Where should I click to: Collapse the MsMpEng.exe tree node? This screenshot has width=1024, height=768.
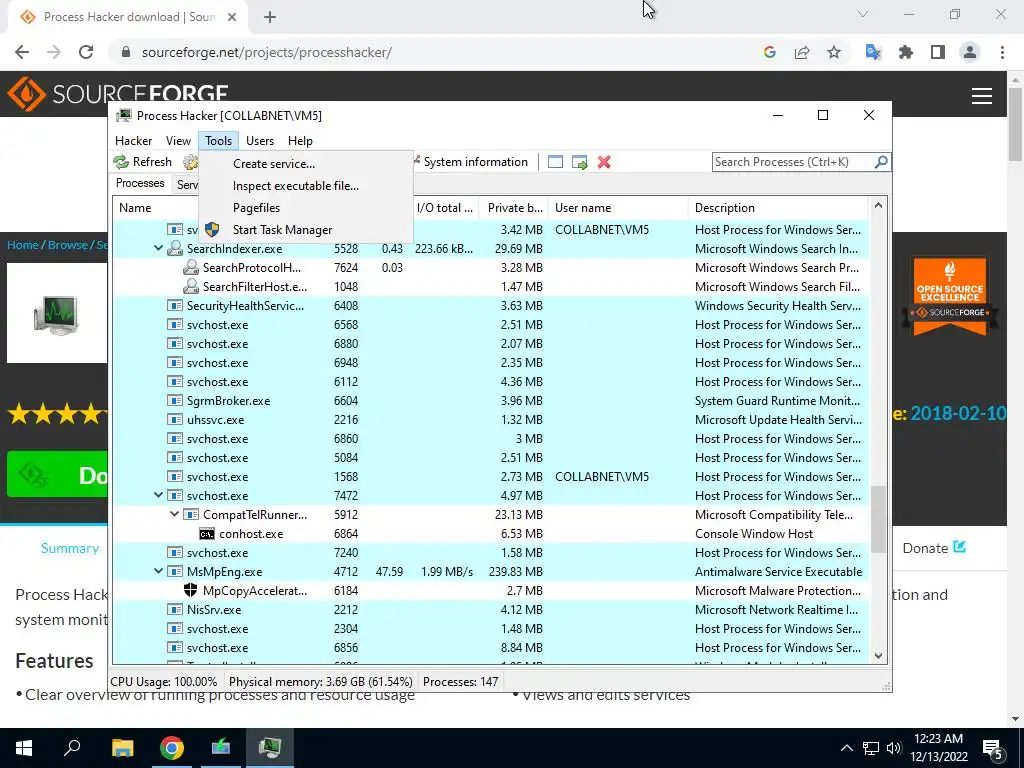158,571
